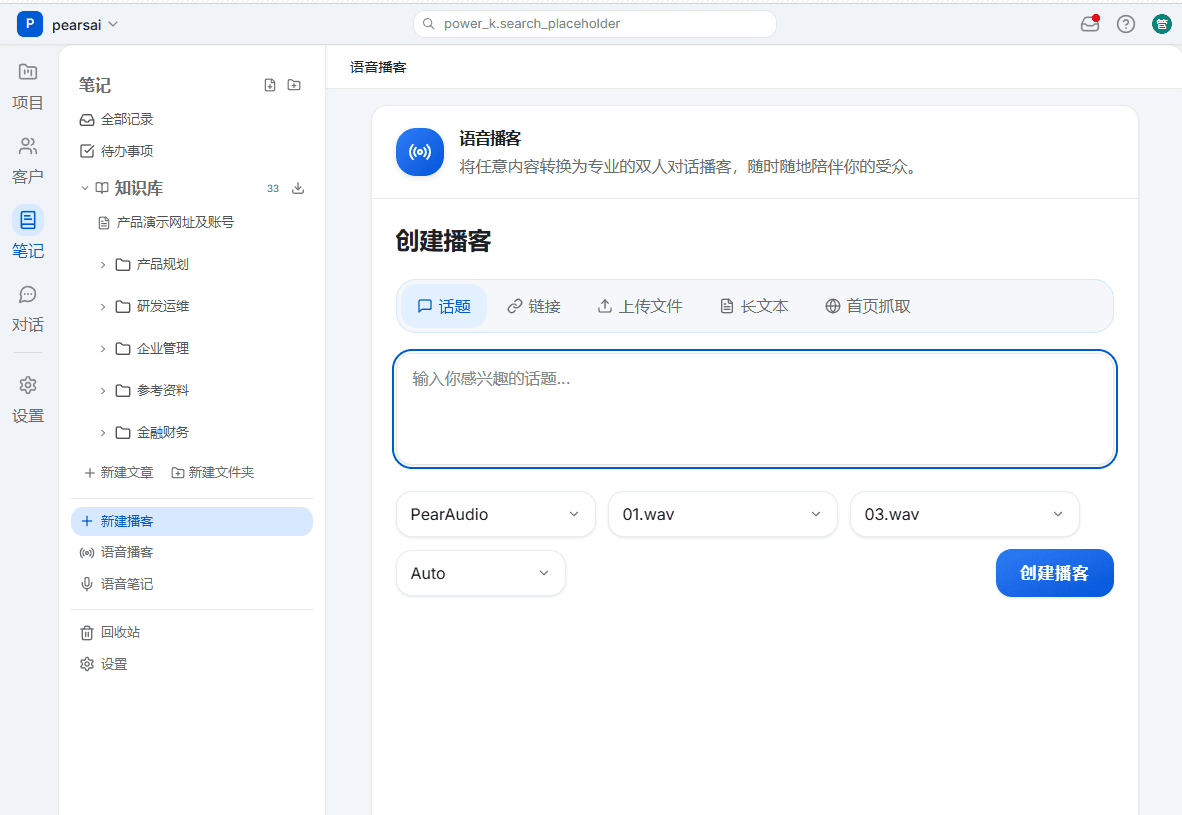This screenshot has height=815, width=1182.
Task: Collapse the 知识库 tree section
Action: (85, 188)
